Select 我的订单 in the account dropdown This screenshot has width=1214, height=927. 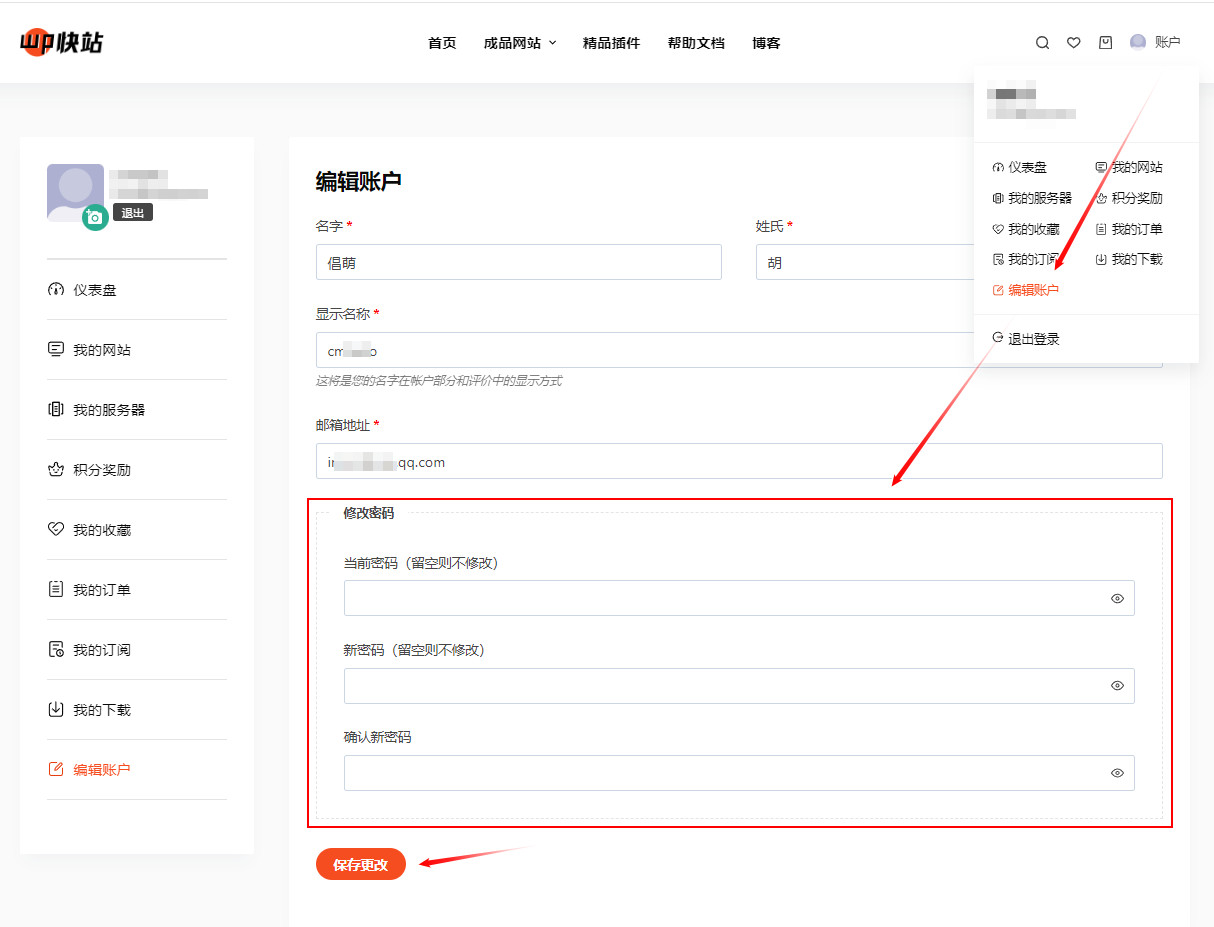click(1136, 229)
